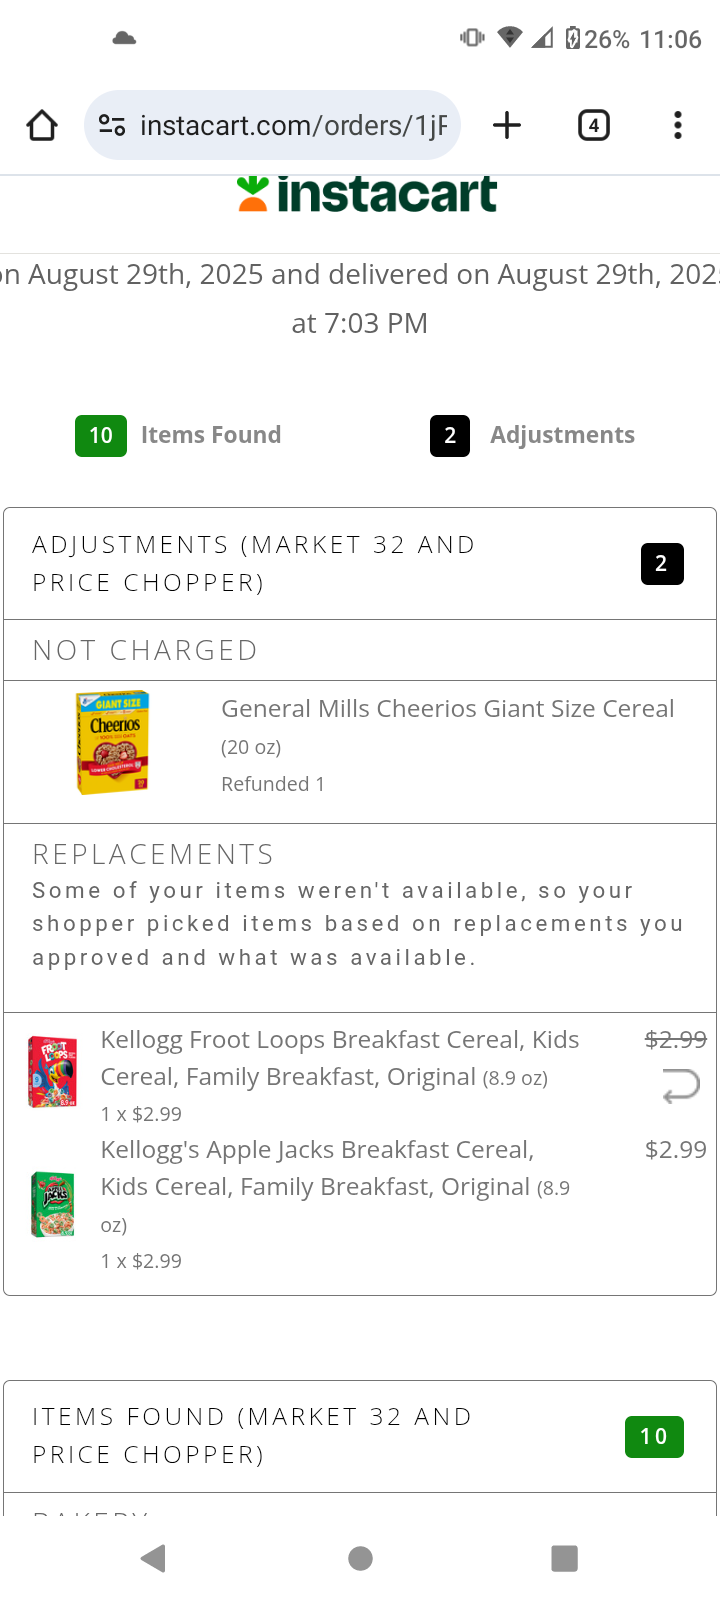The width and height of the screenshot is (720, 1600).
Task: Tap the Apple Jacks product image
Action: pos(53,1205)
